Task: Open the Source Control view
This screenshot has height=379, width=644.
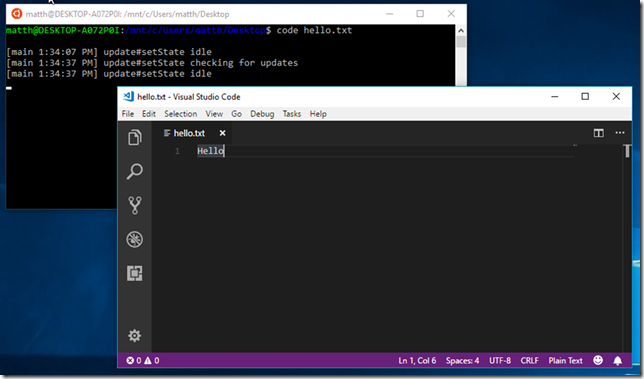Action: [x=135, y=205]
